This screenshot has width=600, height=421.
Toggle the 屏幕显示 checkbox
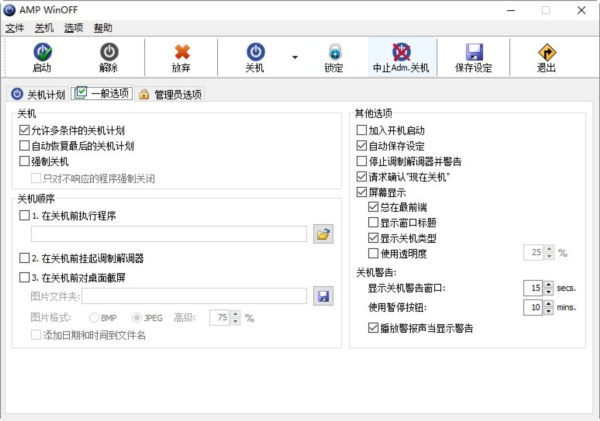[x=361, y=192]
